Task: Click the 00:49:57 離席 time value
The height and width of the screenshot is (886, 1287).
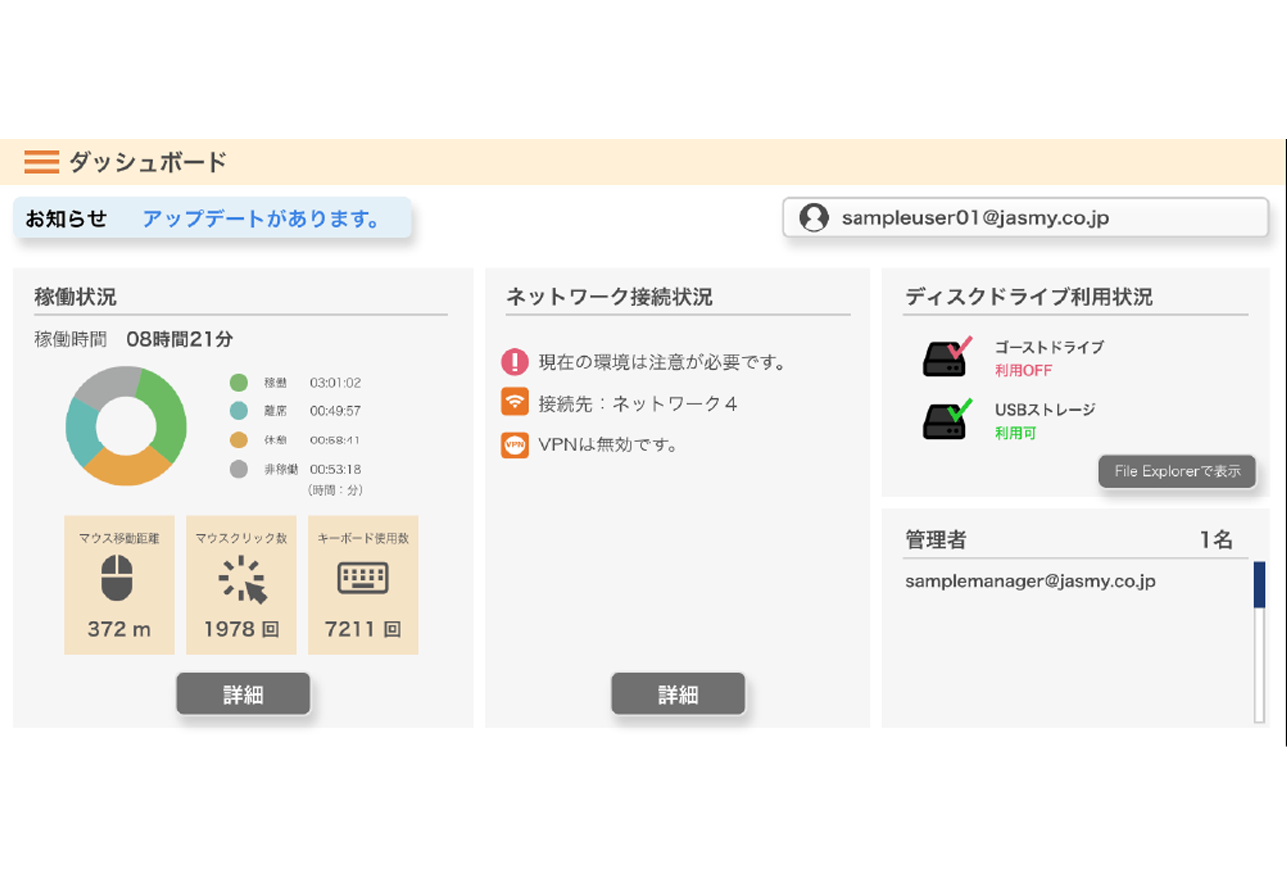Action: [x=335, y=411]
